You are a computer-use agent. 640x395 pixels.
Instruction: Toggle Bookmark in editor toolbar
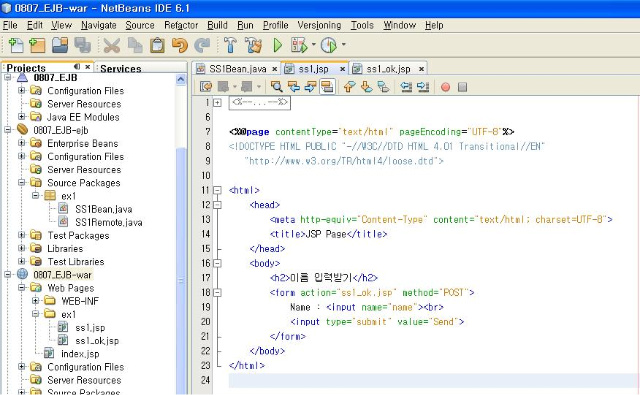383,87
